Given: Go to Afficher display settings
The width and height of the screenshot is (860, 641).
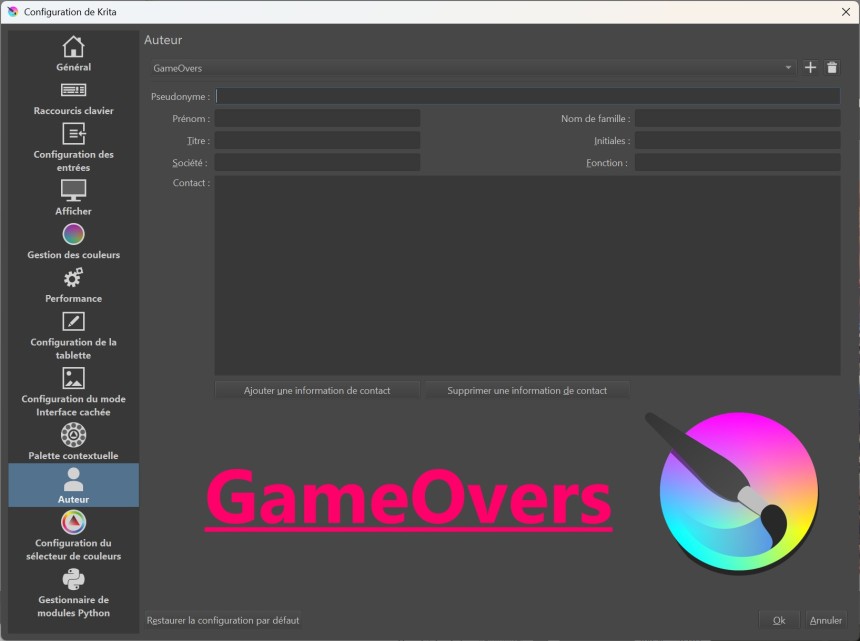Looking at the screenshot, I should point(73,198).
